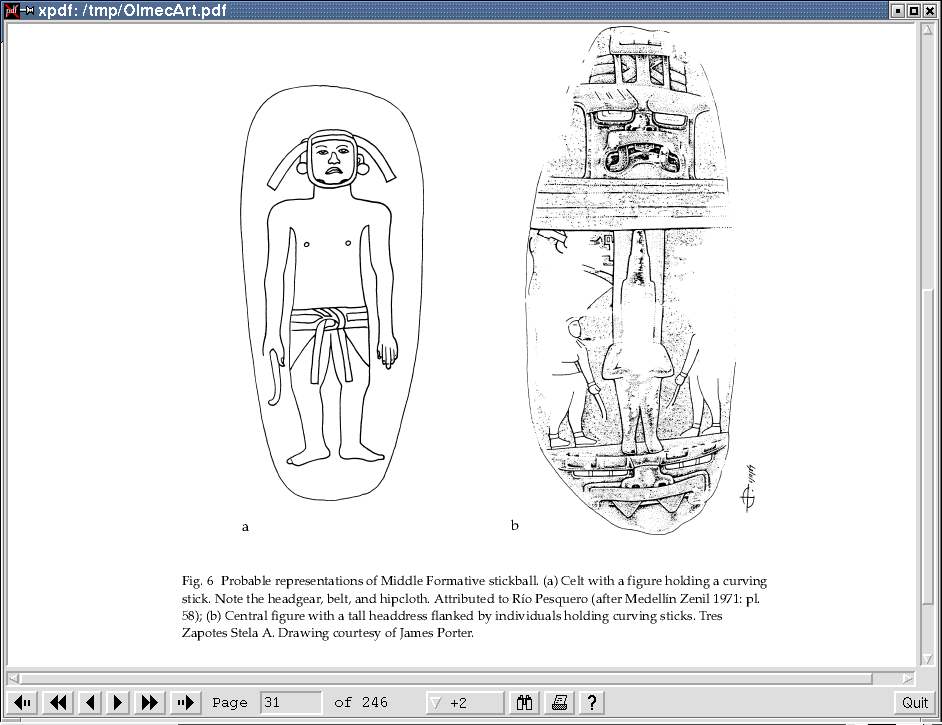
Task: Click the 'Fig. 6' caption text
Action: (198, 581)
